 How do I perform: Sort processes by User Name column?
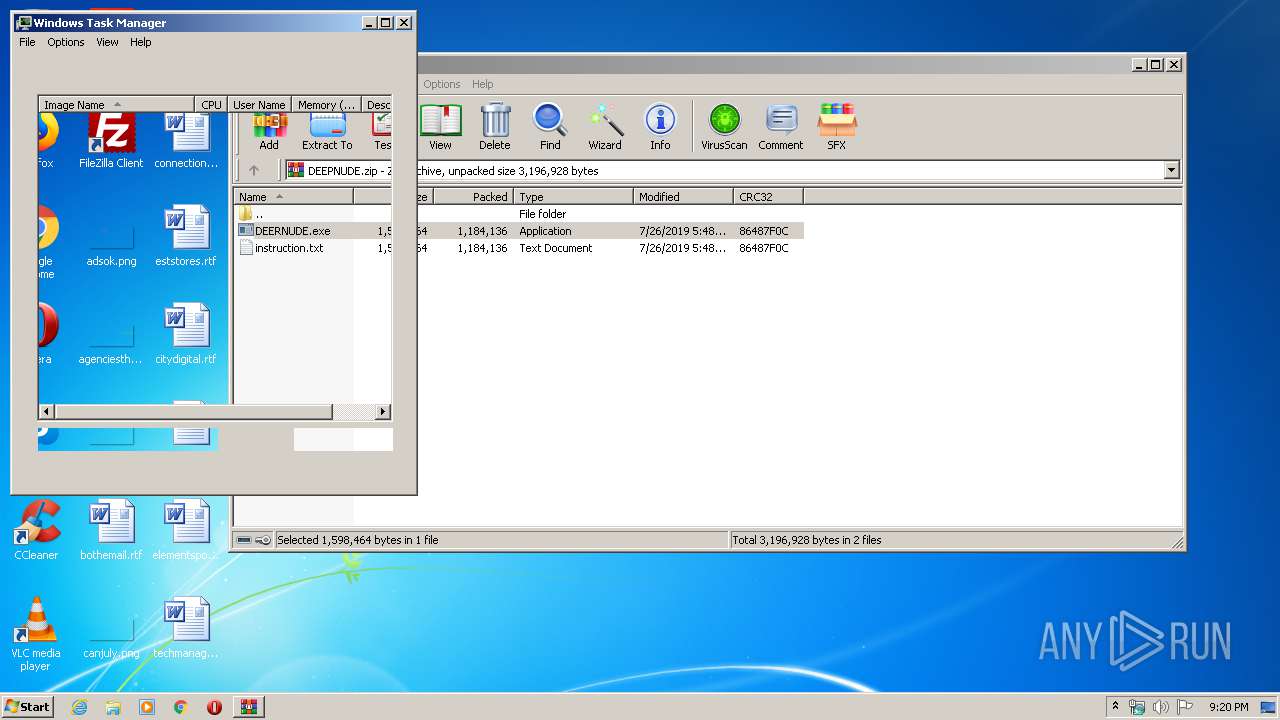click(259, 104)
